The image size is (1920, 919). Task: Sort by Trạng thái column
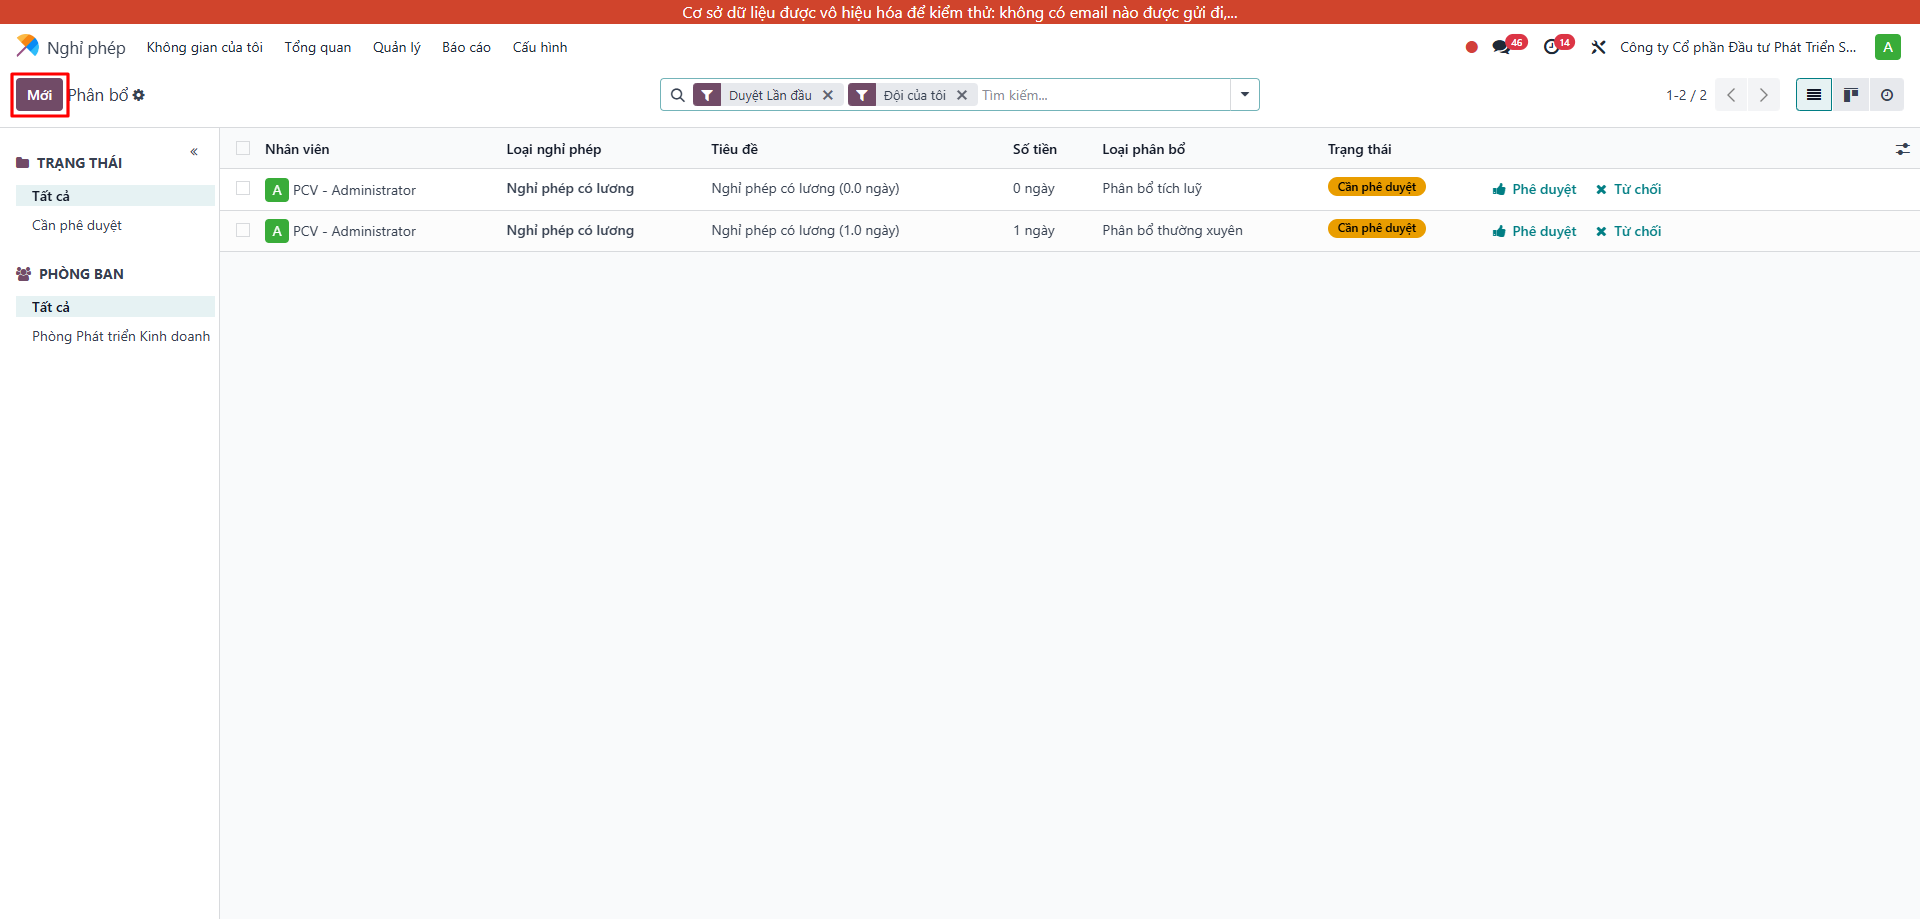(1359, 149)
